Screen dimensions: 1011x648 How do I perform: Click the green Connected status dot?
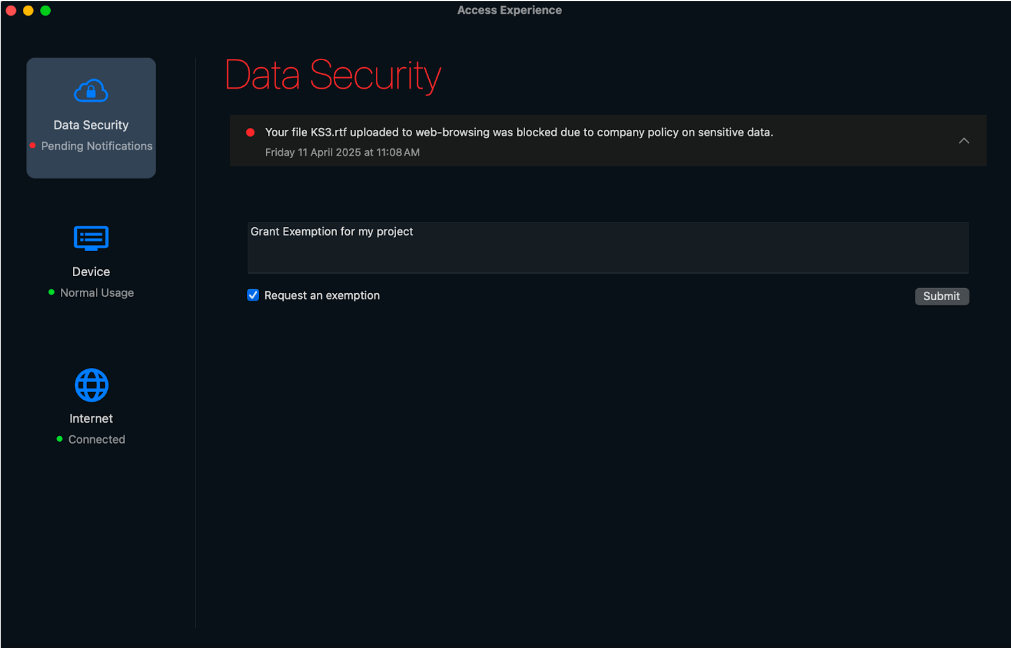click(60, 440)
